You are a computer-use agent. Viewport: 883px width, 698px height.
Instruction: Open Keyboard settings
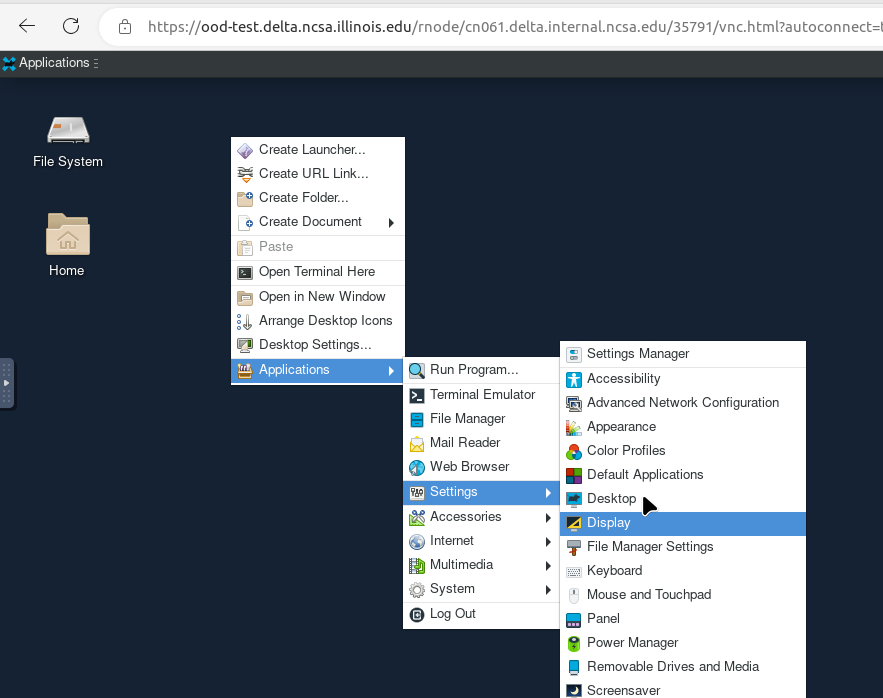615,570
